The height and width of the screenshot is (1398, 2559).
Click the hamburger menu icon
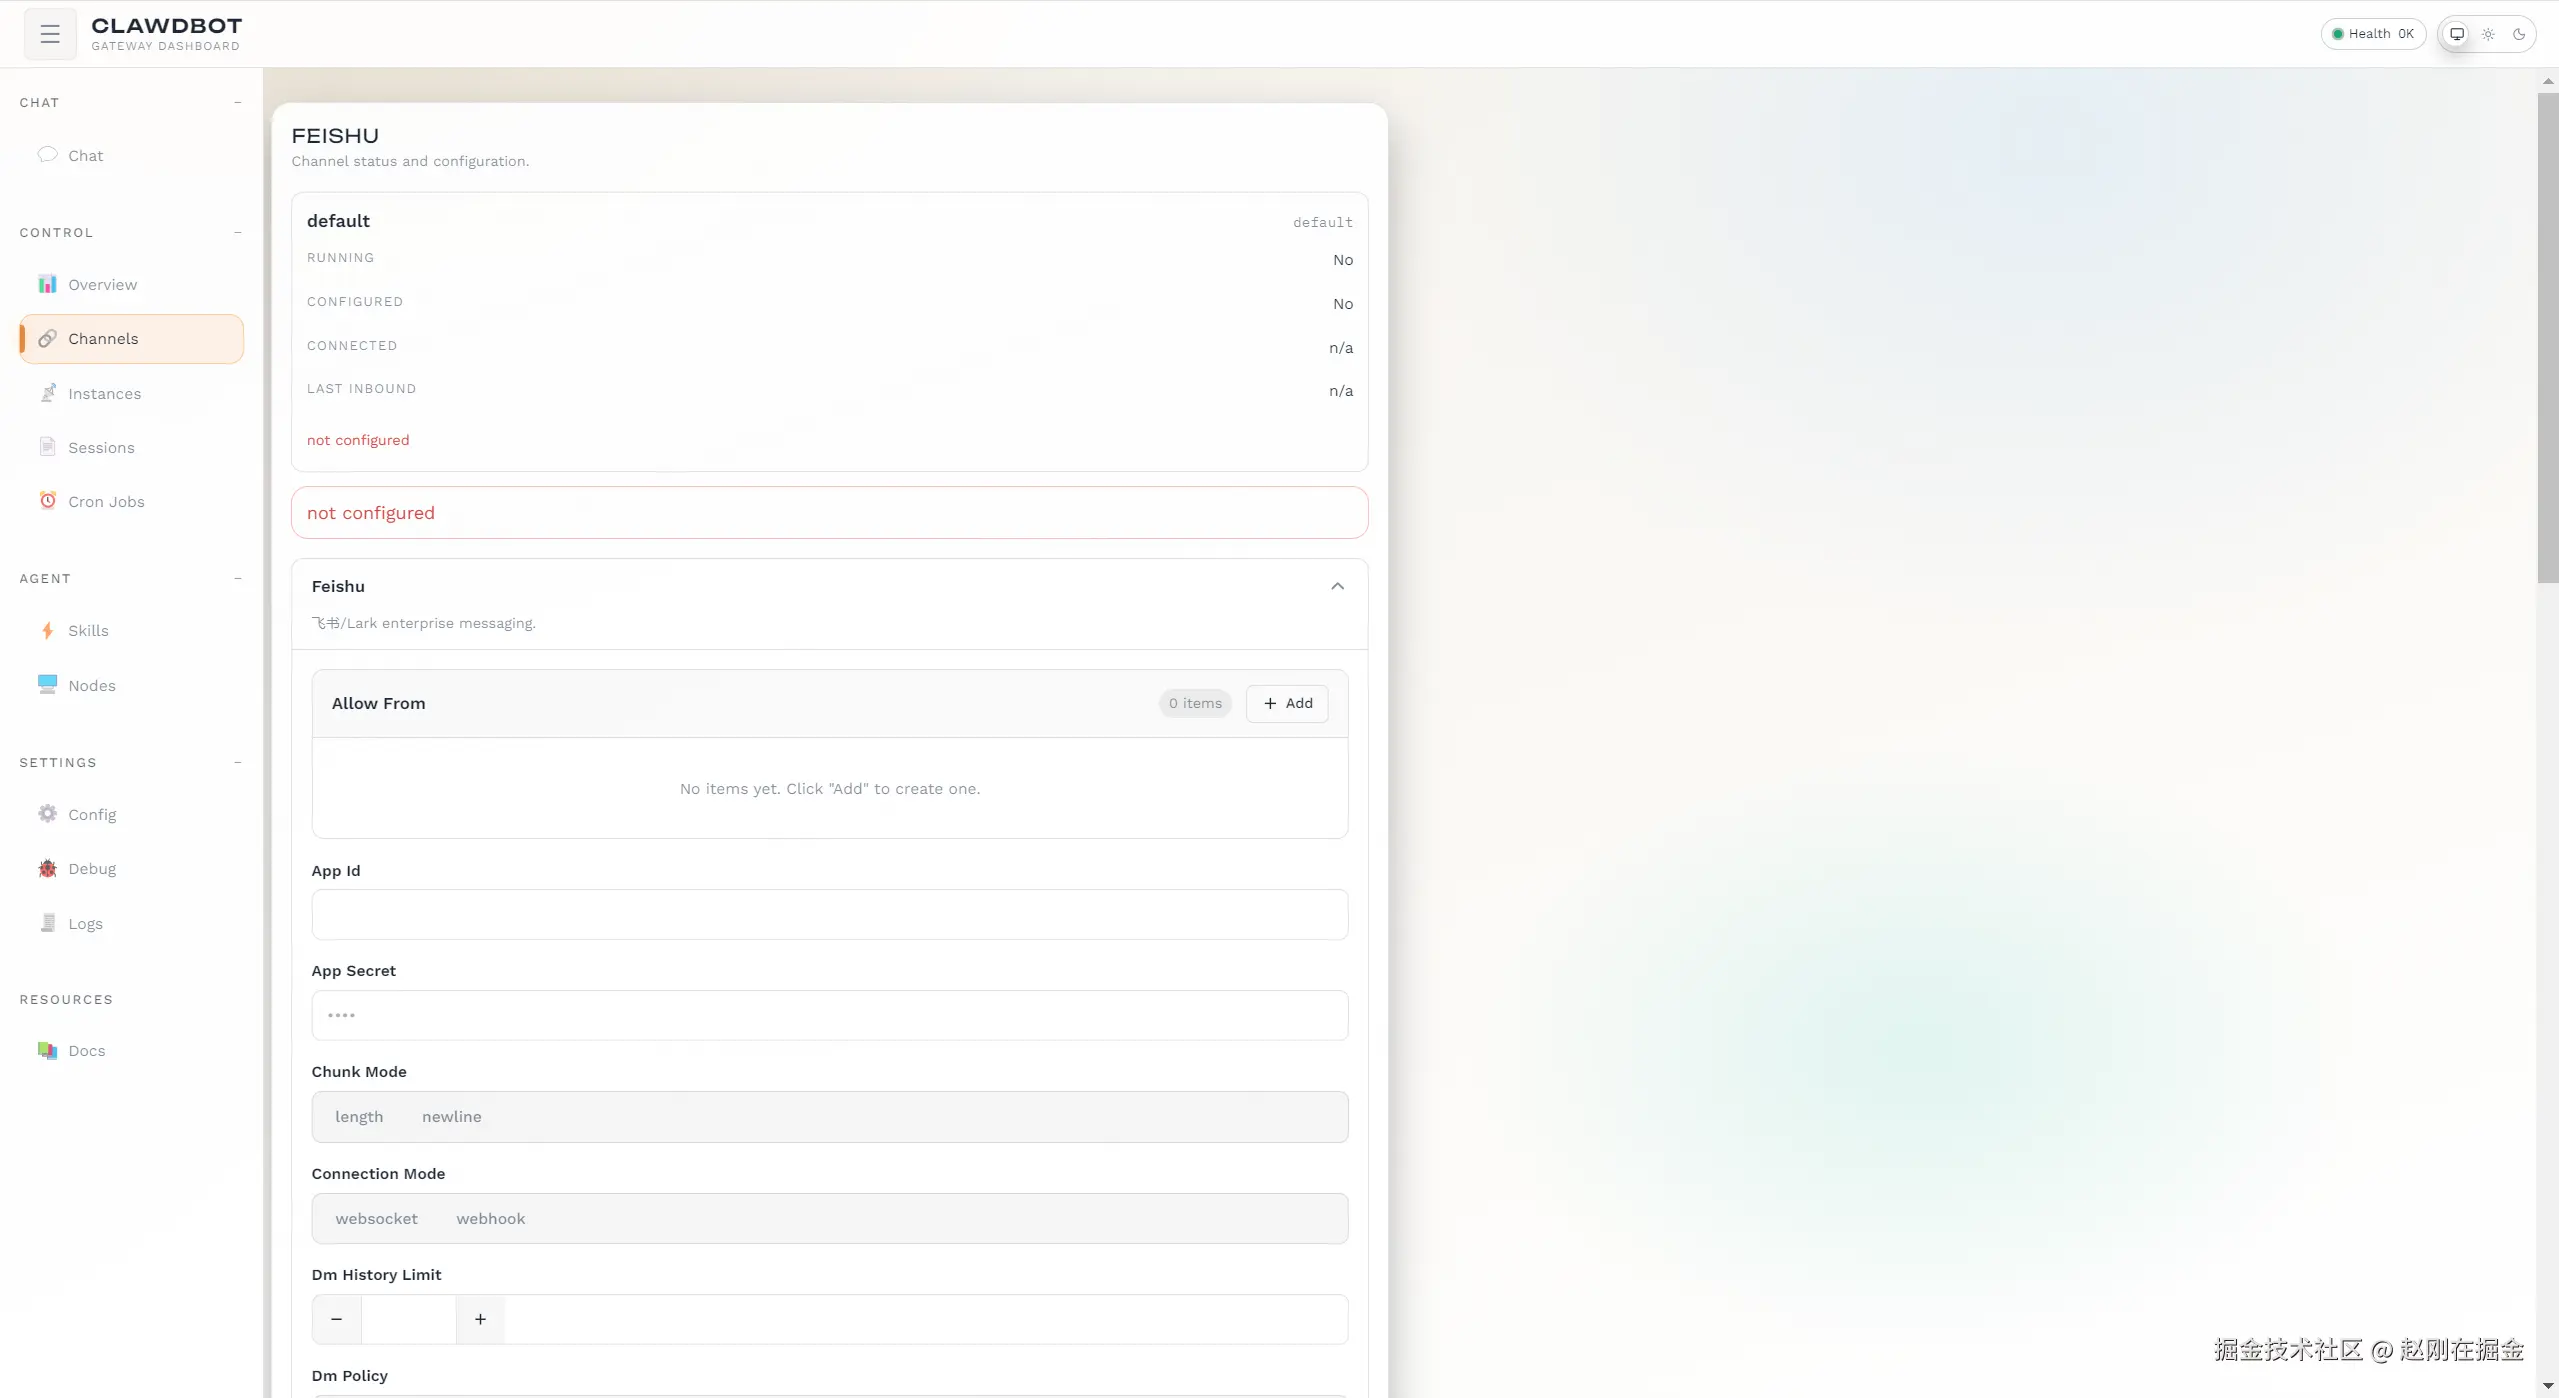50,34
